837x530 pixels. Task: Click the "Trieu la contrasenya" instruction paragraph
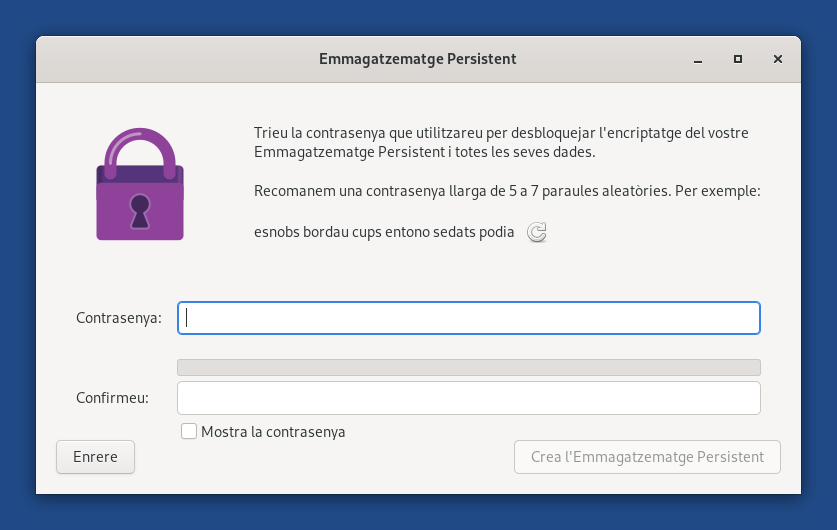(501, 143)
